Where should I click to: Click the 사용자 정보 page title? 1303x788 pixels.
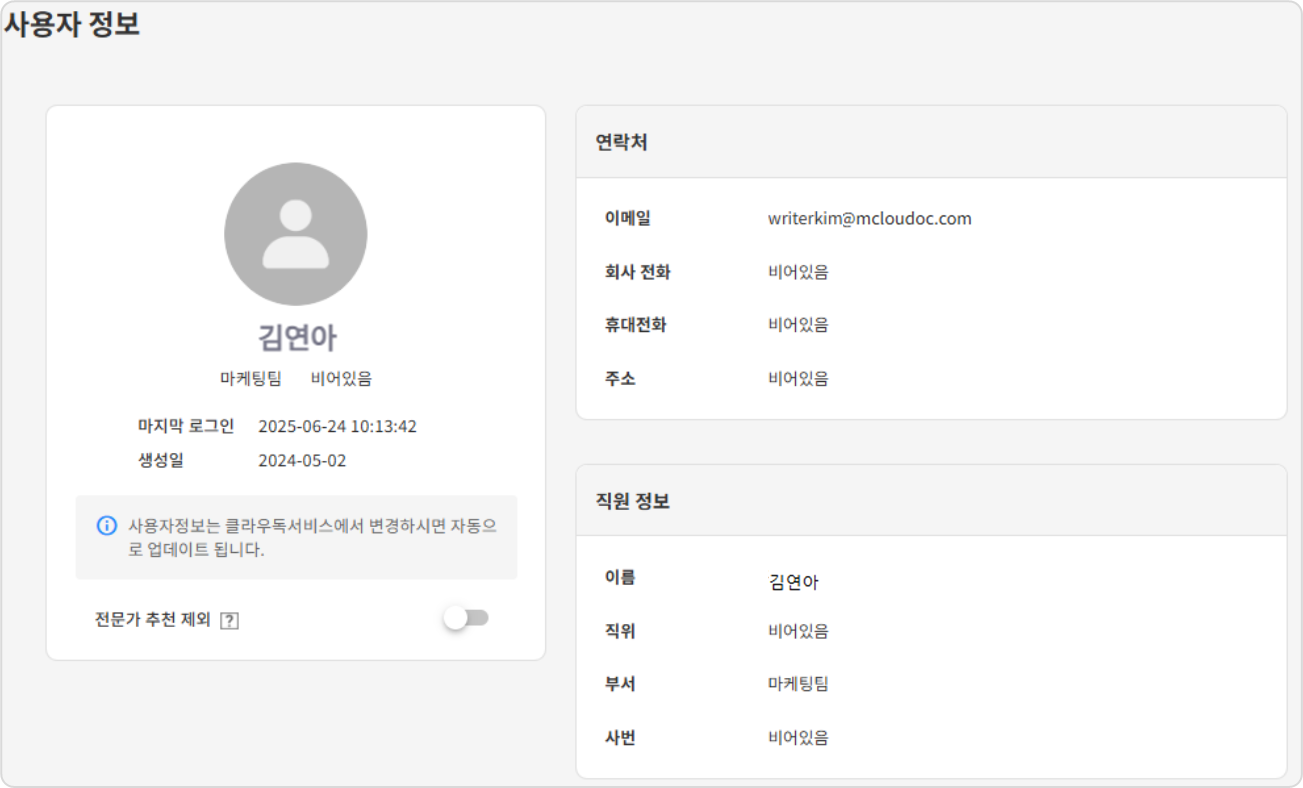(x=72, y=24)
